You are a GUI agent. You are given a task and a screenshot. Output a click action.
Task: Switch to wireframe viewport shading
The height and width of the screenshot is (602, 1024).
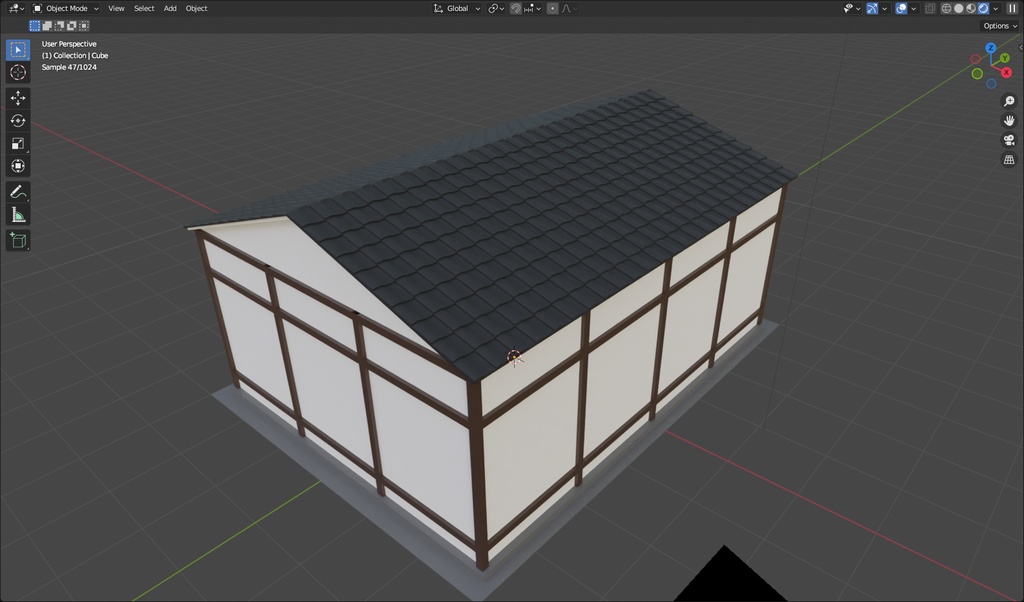946,8
